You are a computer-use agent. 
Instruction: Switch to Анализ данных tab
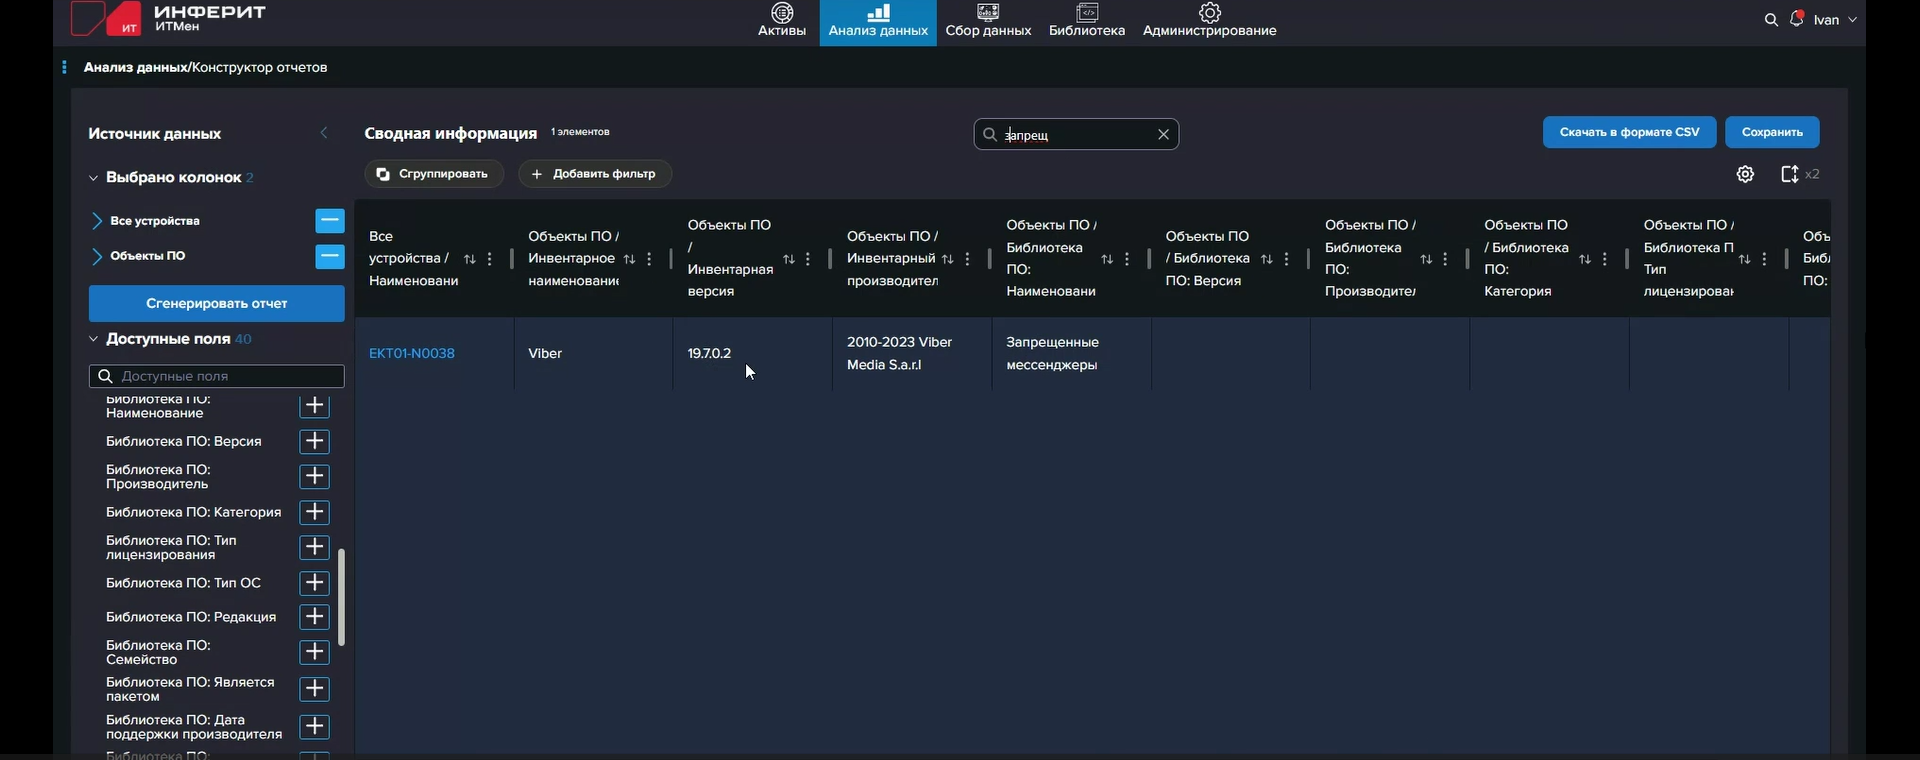click(x=878, y=22)
